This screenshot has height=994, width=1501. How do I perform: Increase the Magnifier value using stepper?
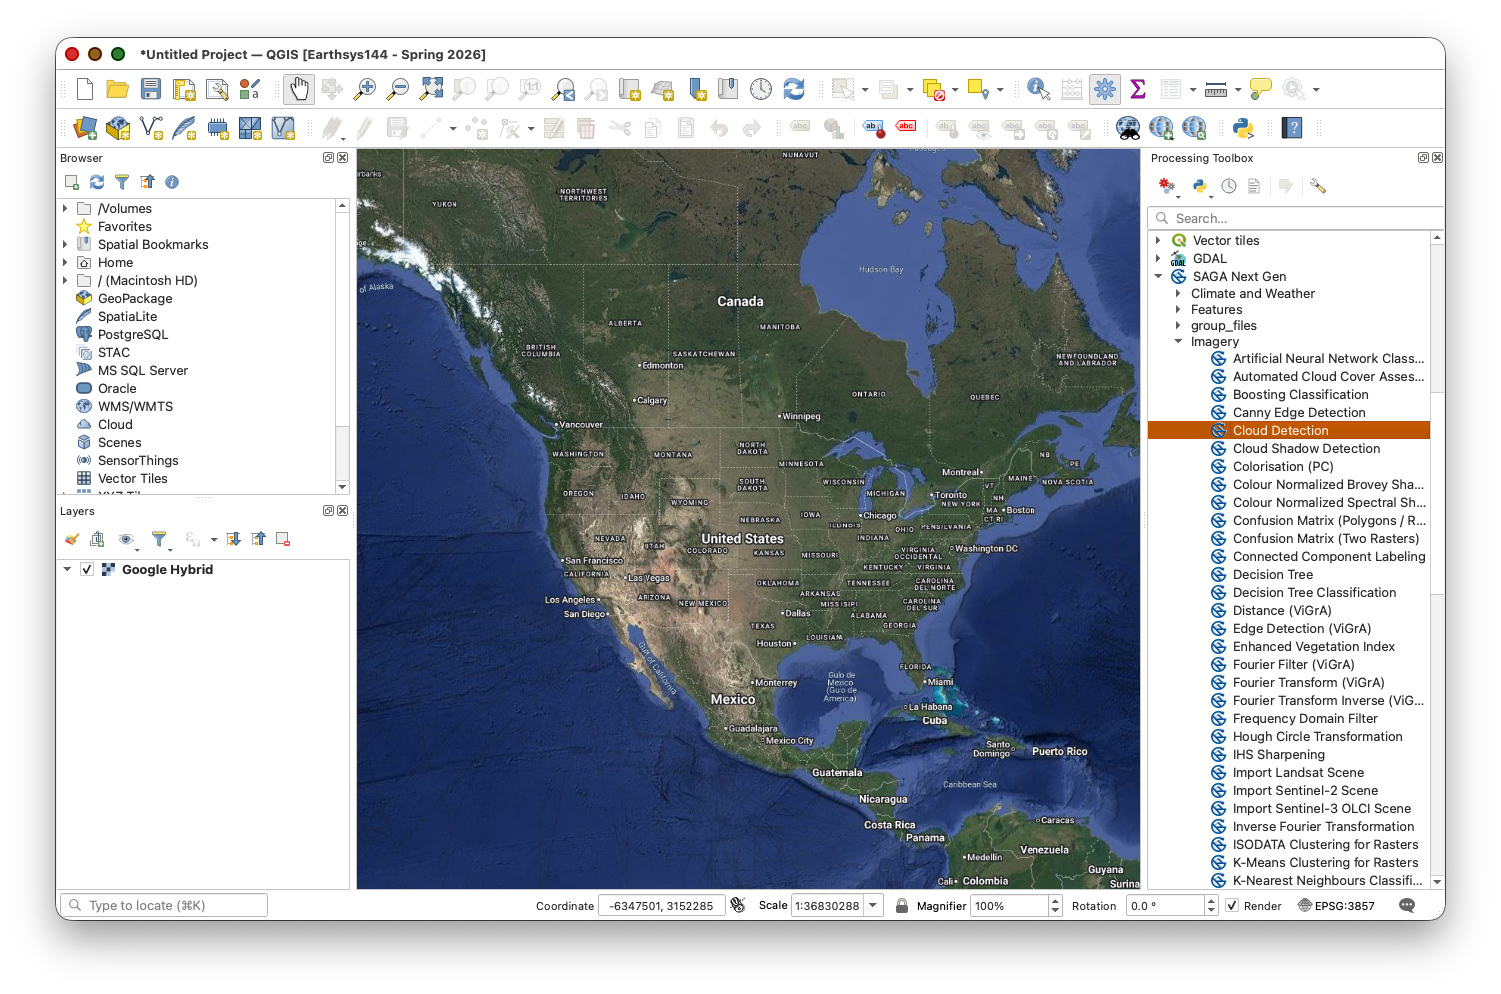click(x=1055, y=901)
